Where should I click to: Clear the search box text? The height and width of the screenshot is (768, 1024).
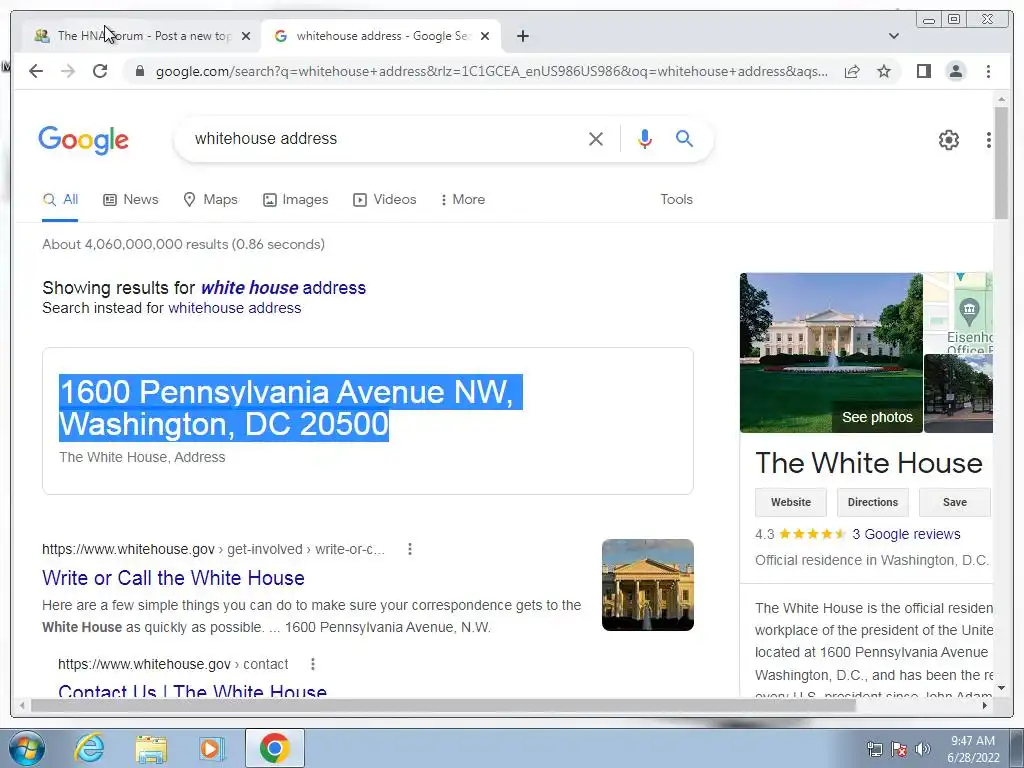596,138
